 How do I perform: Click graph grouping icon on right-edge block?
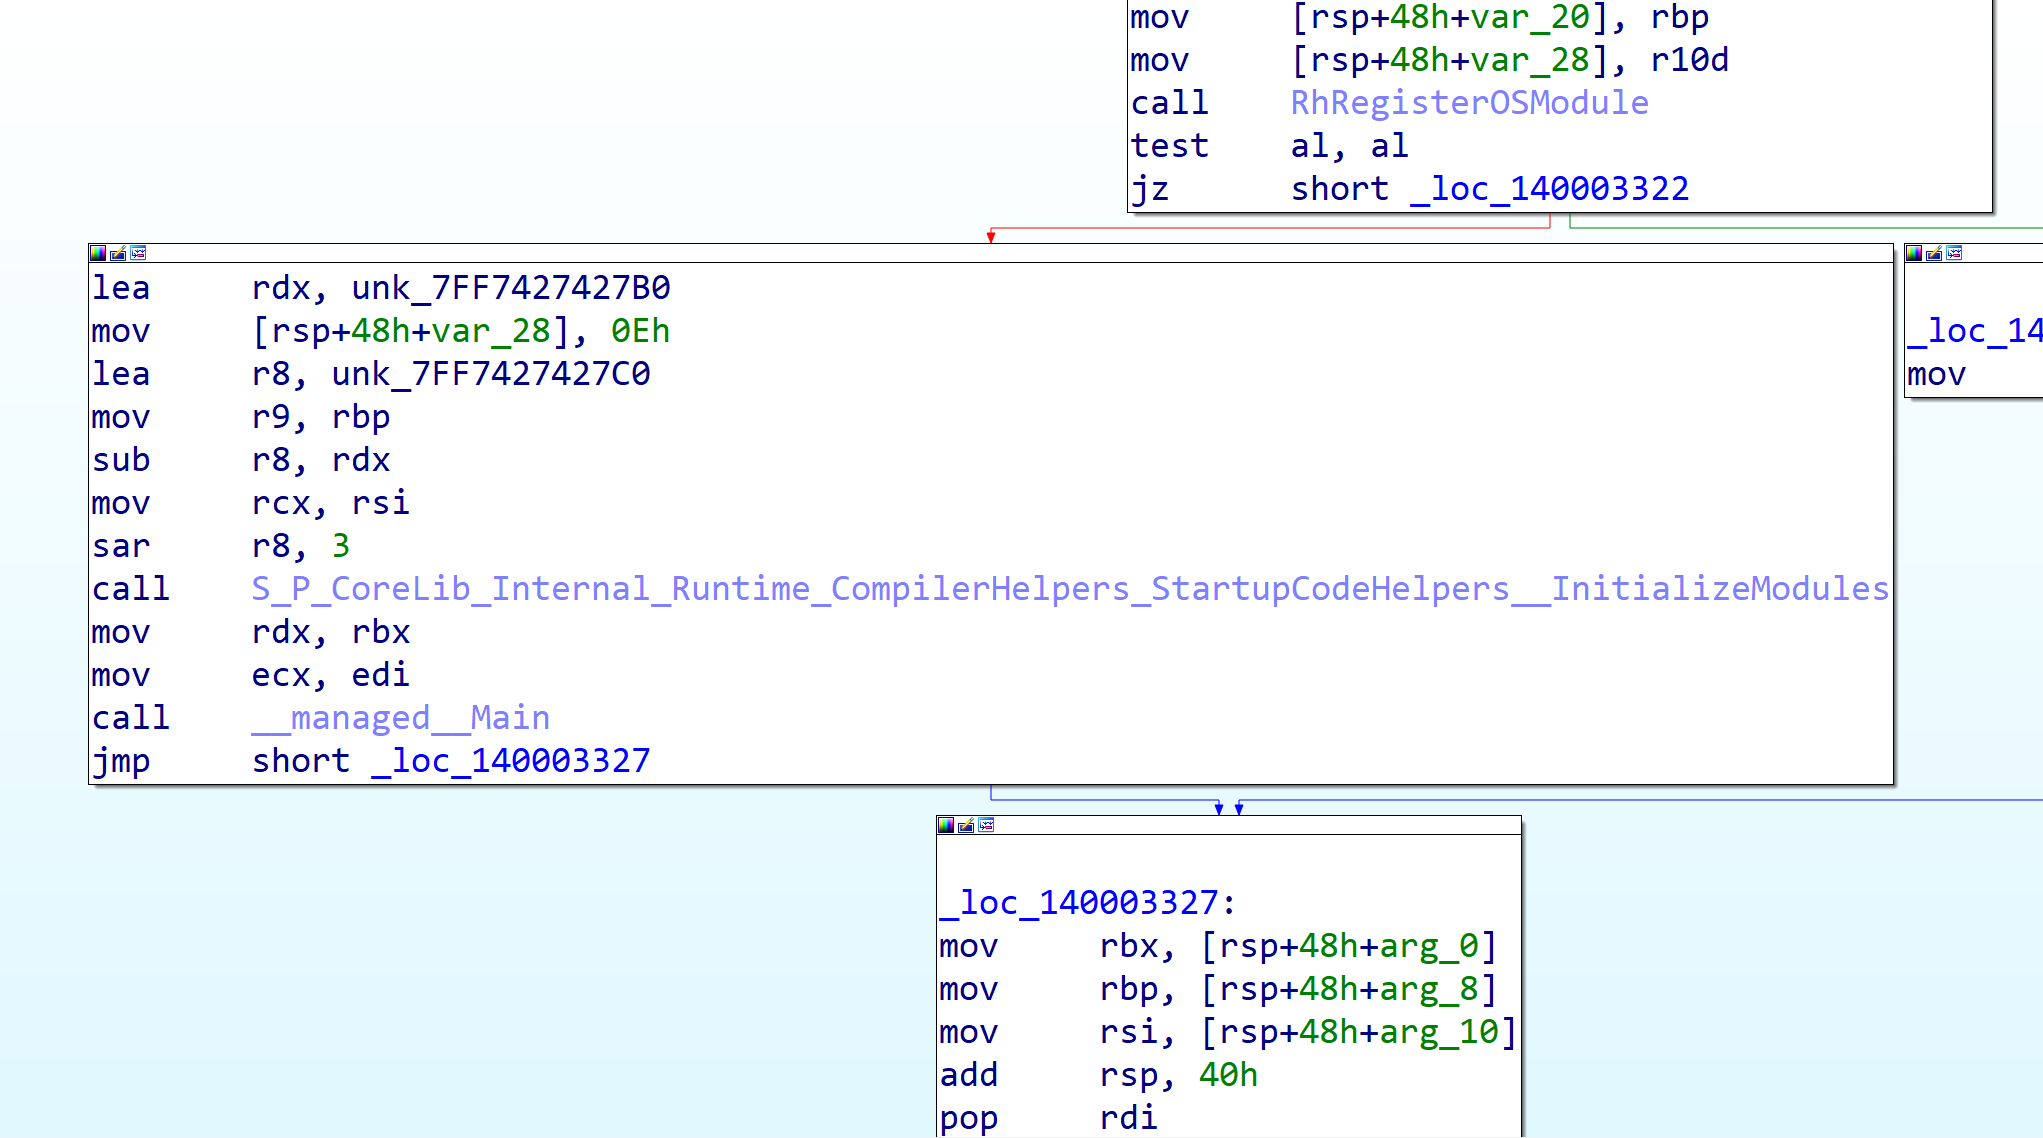click(1954, 253)
